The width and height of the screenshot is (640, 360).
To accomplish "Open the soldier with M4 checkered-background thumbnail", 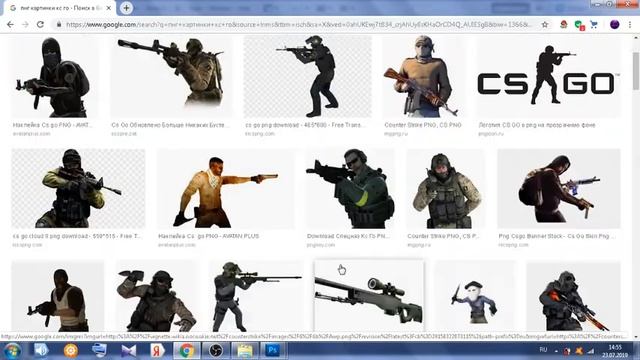I will (78, 189).
